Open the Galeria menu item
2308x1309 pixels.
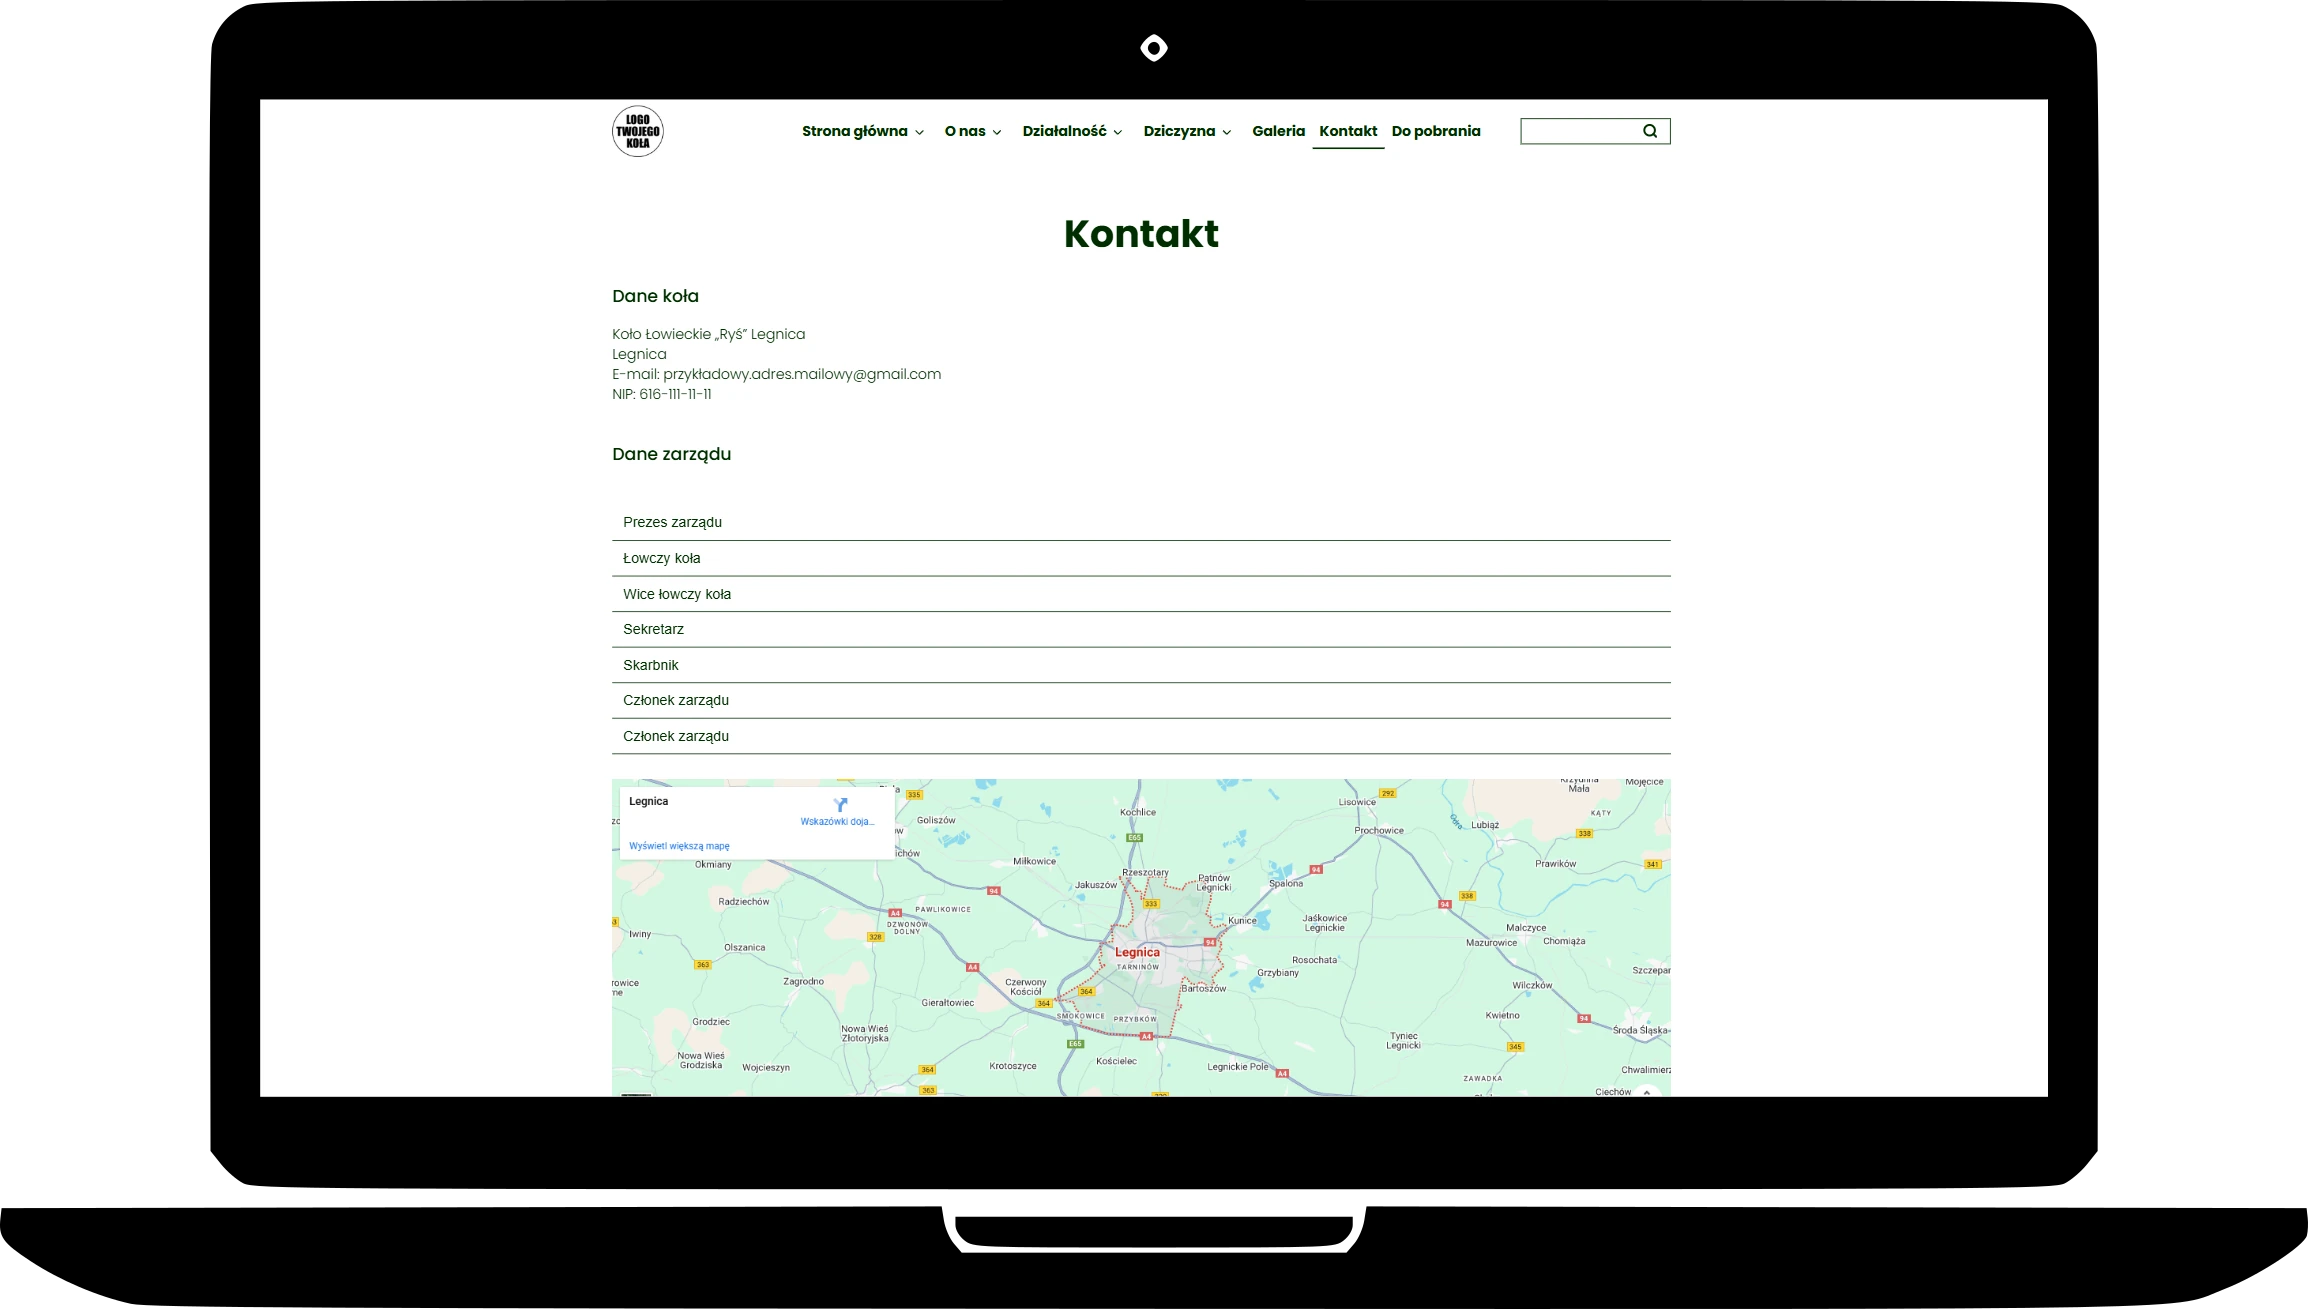pos(1278,131)
